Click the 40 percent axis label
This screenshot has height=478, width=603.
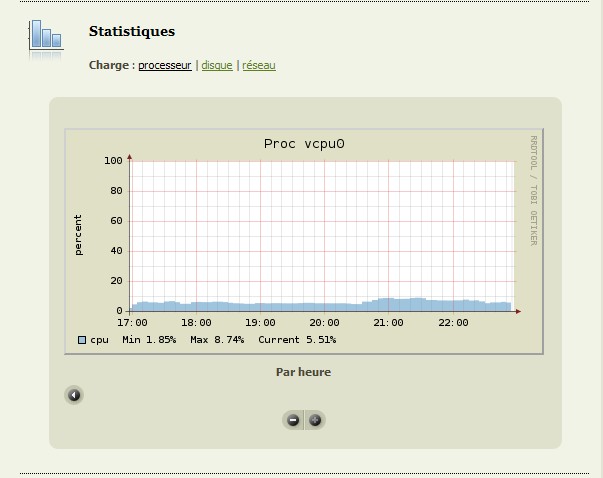click(116, 251)
